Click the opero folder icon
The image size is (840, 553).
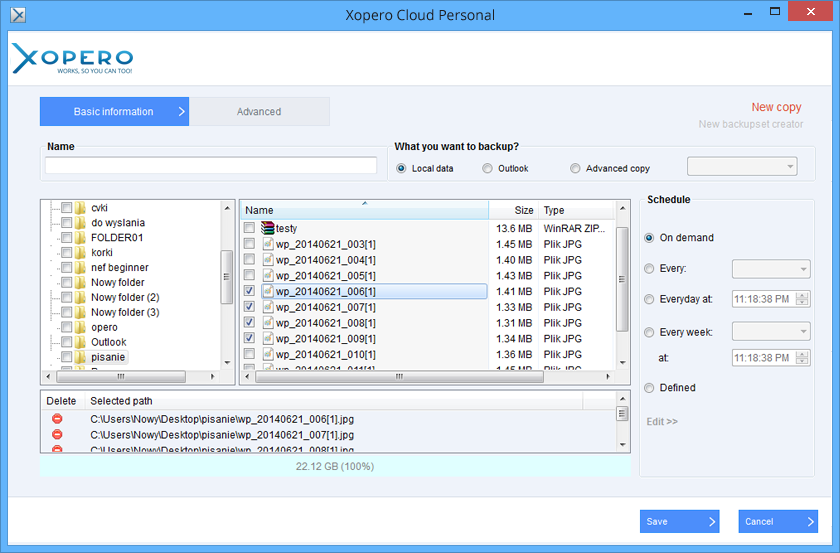(80, 327)
